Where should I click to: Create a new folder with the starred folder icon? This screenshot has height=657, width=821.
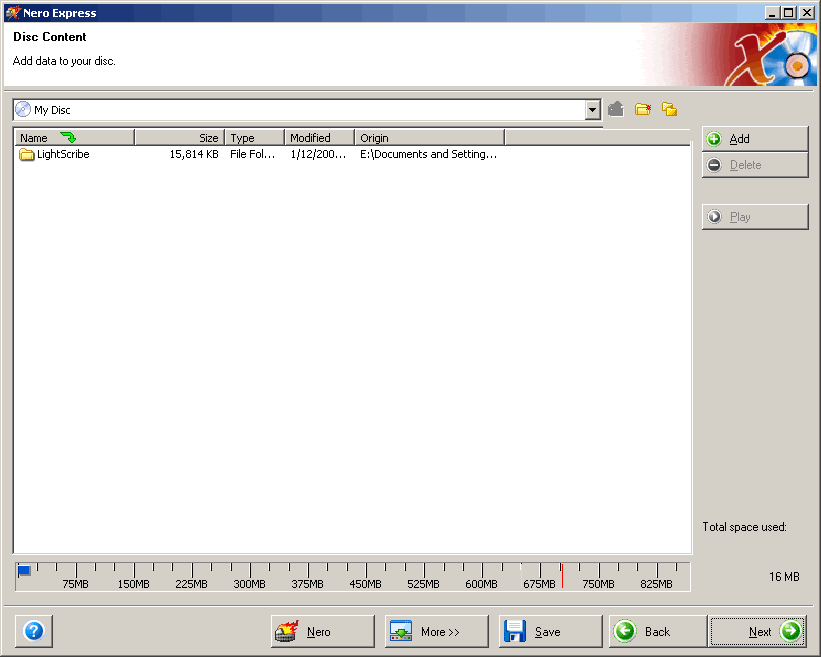[x=642, y=109]
